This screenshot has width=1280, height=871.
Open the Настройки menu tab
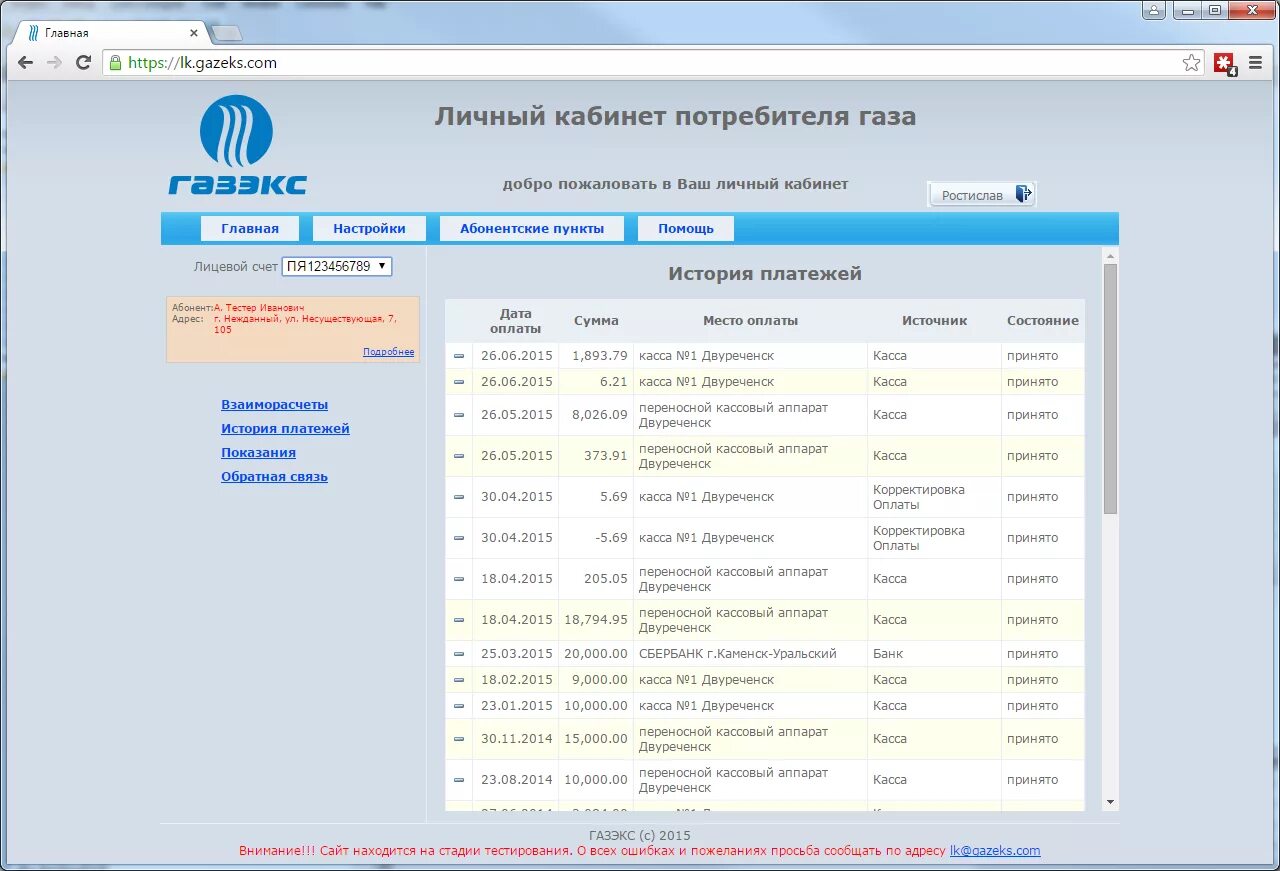point(369,228)
